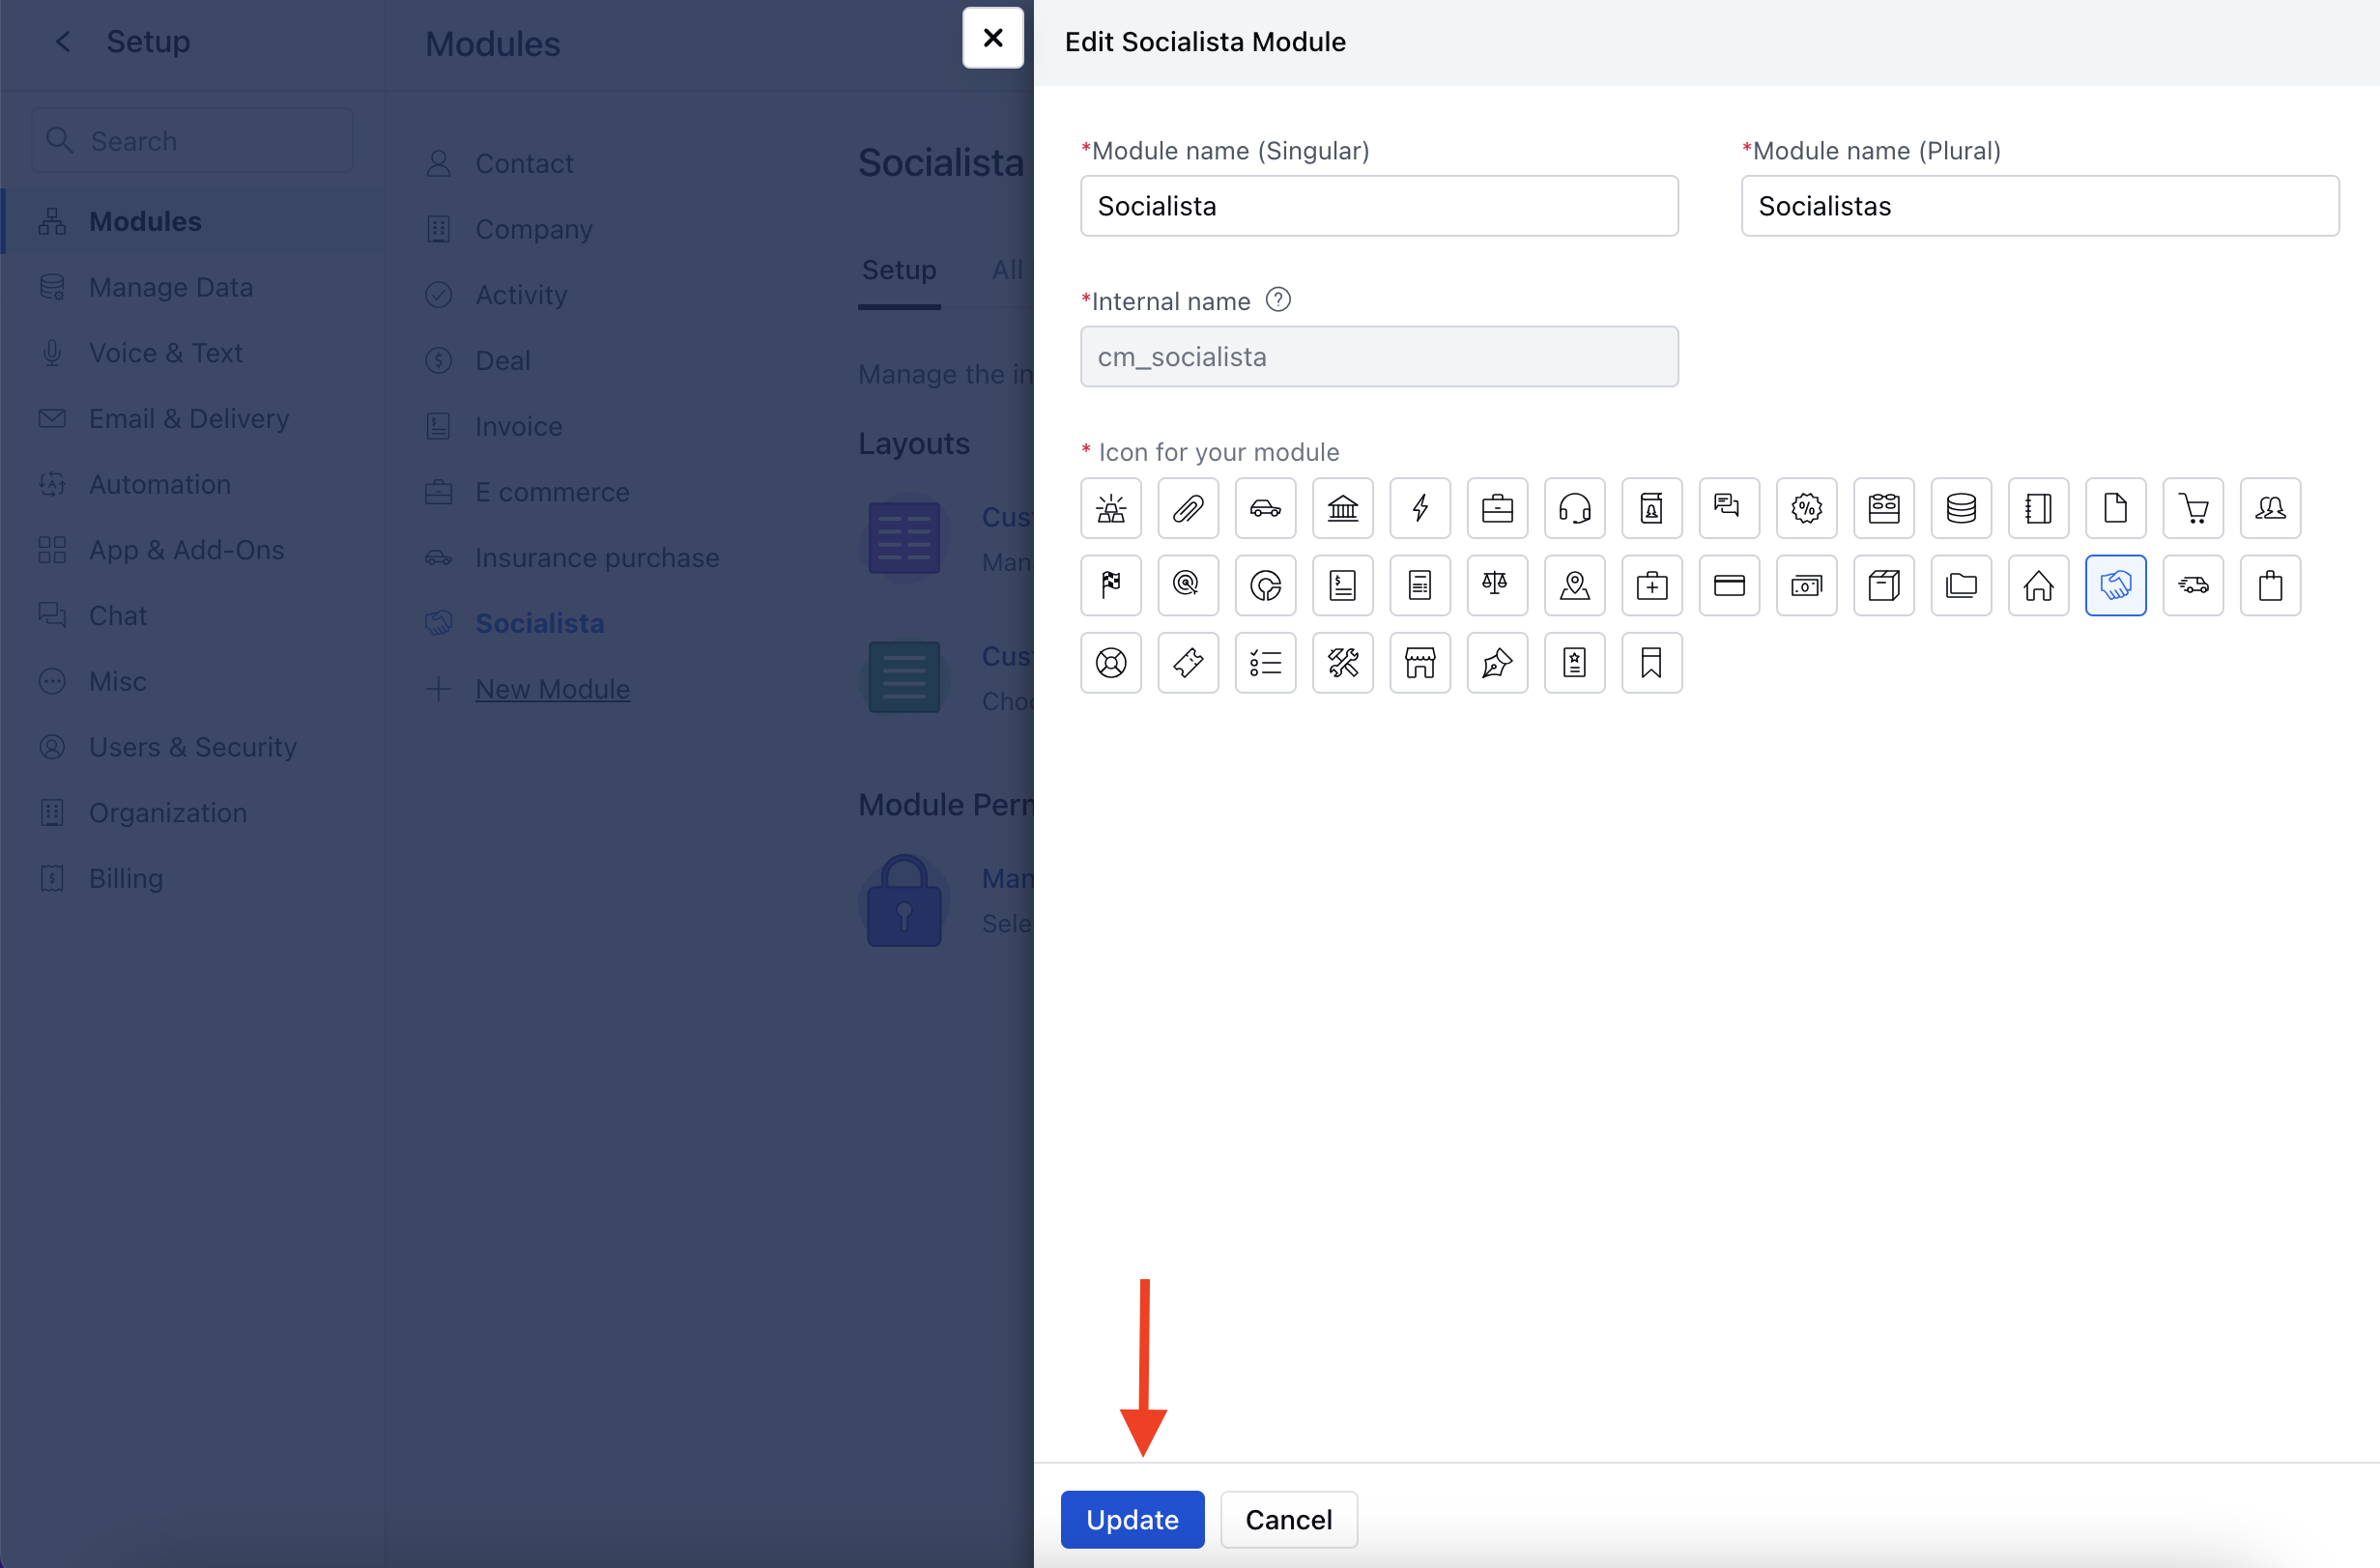This screenshot has height=1568, width=2380.
Task: Select the hammer and wrench tools icon
Action: (1342, 662)
